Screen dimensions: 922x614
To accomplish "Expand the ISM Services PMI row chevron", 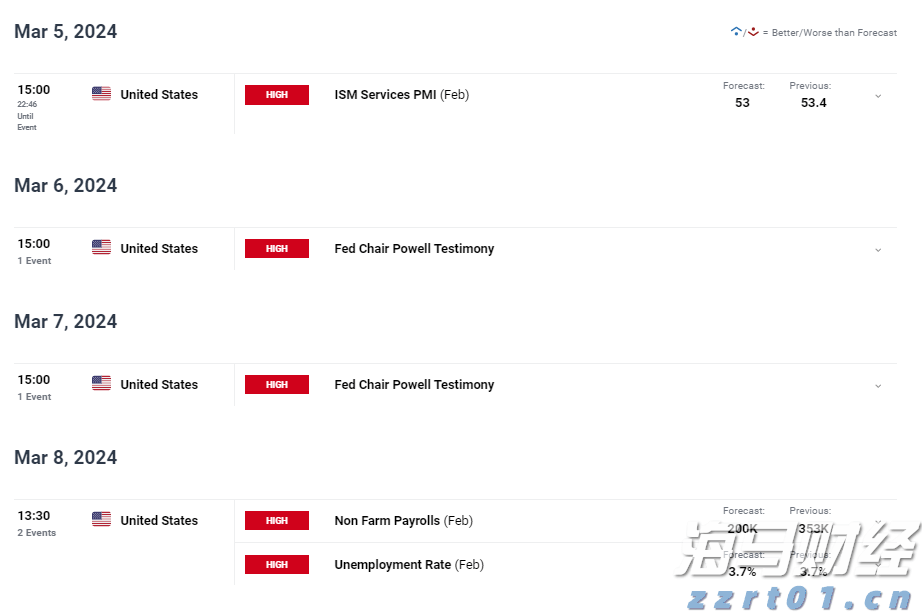I will 878,96.
